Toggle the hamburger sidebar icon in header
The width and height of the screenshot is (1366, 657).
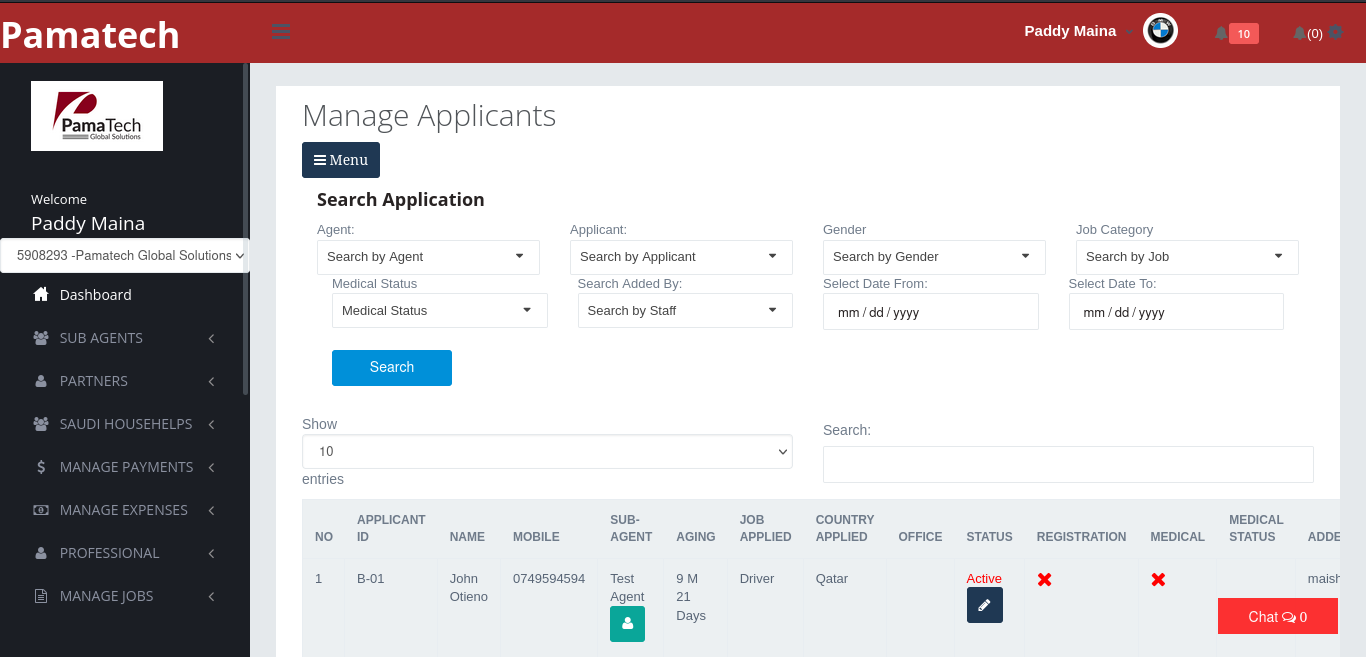(280, 32)
